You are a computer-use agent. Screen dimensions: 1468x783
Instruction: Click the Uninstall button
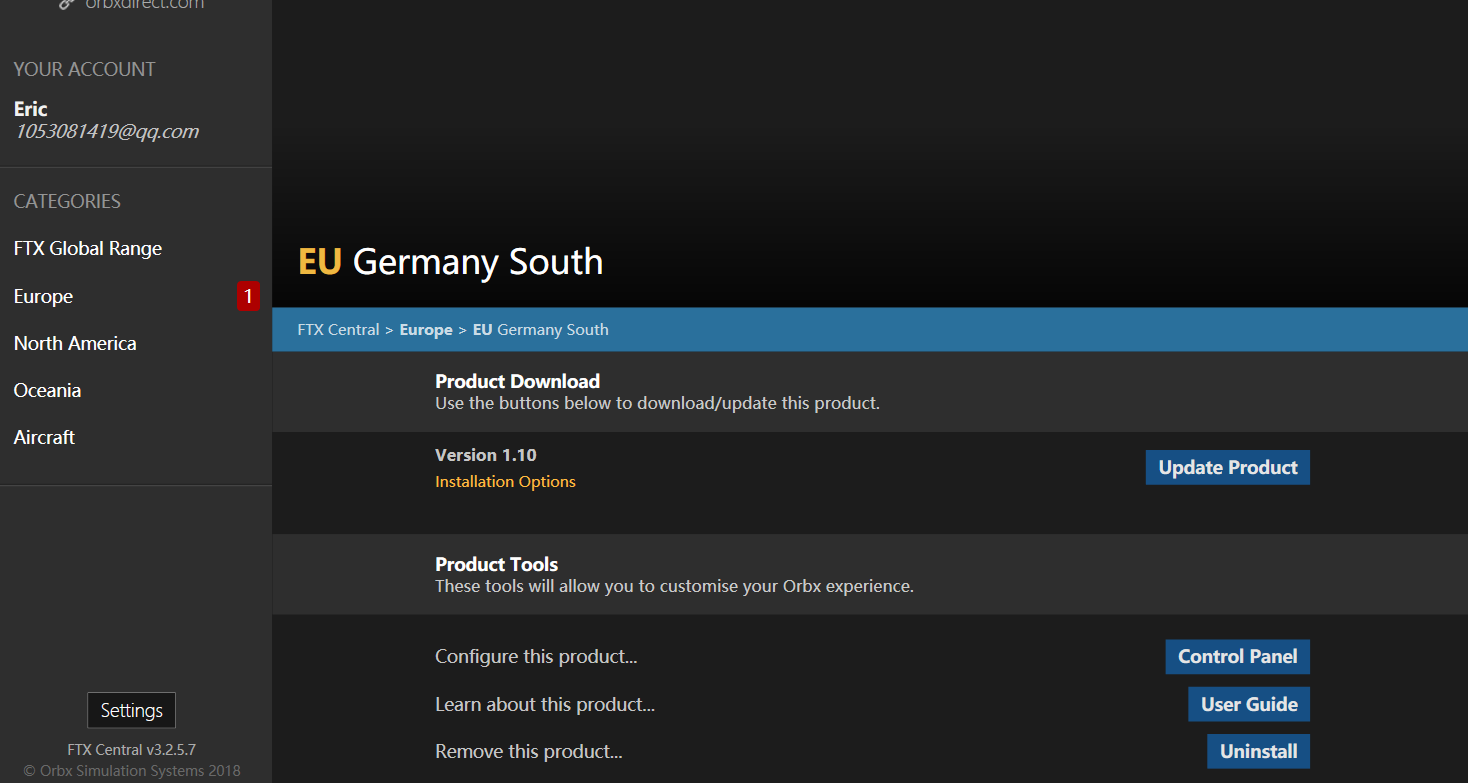[x=1259, y=751]
